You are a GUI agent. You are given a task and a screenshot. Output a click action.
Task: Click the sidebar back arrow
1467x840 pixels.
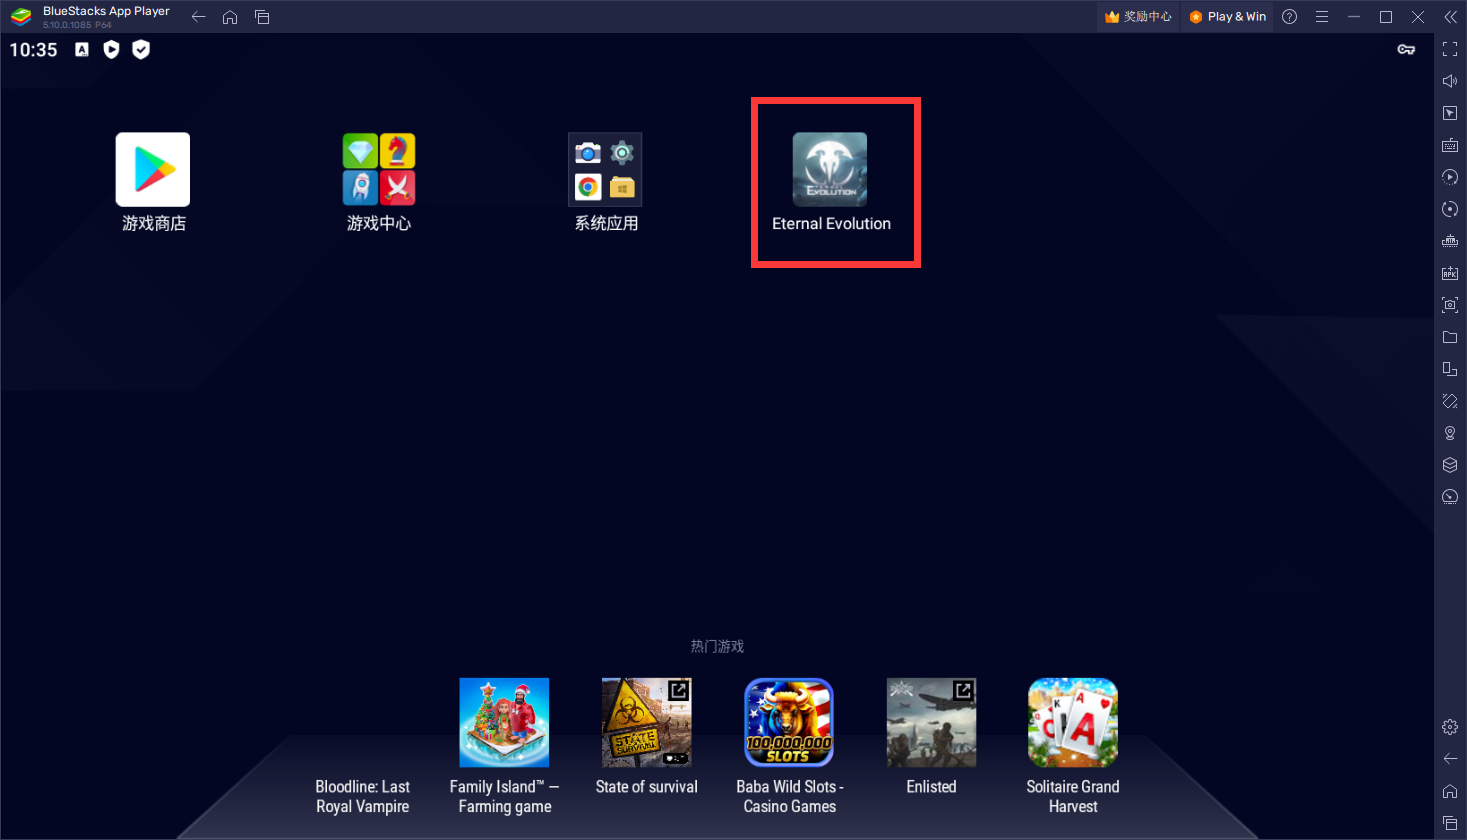click(x=1450, y=759)
